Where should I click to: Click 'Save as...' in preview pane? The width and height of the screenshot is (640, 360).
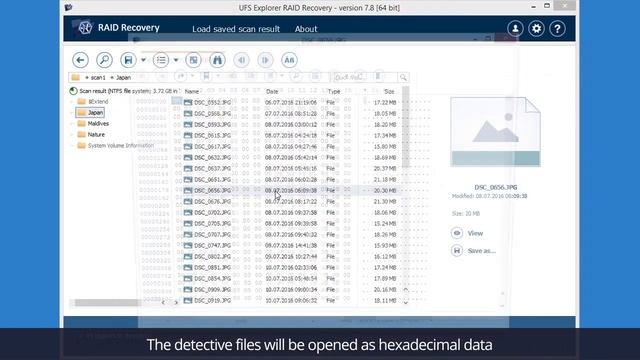coord(482,251)
